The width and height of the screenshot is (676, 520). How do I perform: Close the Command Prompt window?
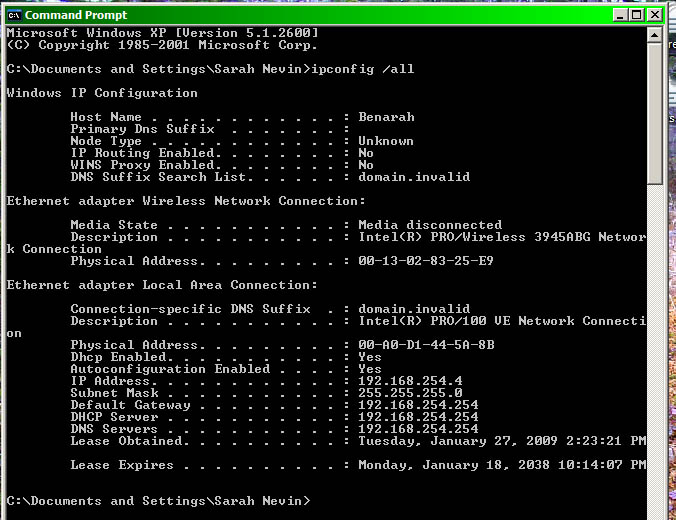click(653, 14)
